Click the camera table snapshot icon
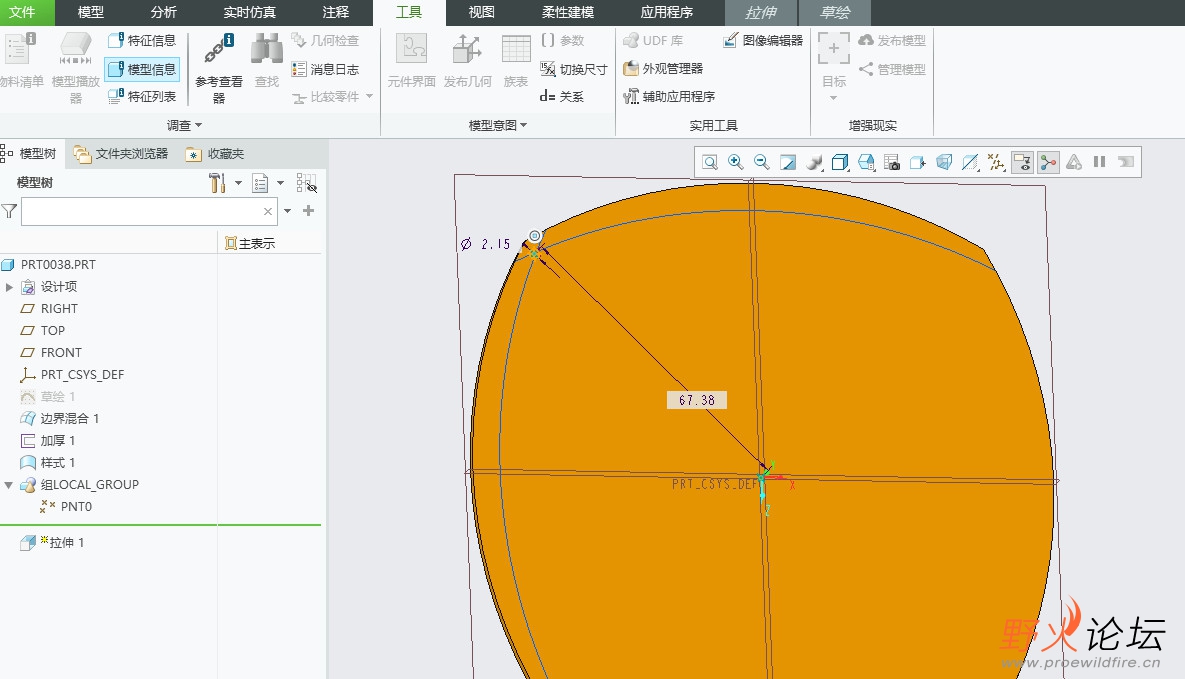1185x679 pixels. 892,163
